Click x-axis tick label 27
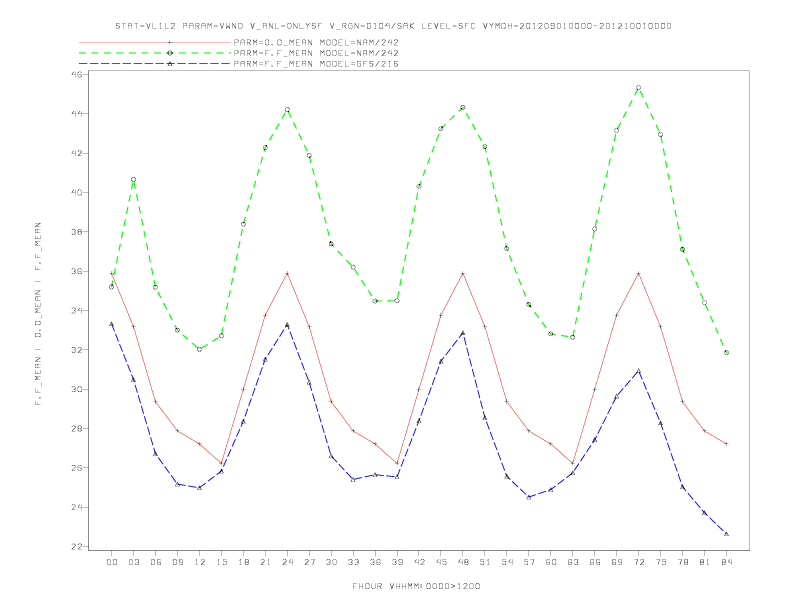Image resolution: width=792 pixels, height=612 pixels. pyautogui.click(x=309, y=562)
